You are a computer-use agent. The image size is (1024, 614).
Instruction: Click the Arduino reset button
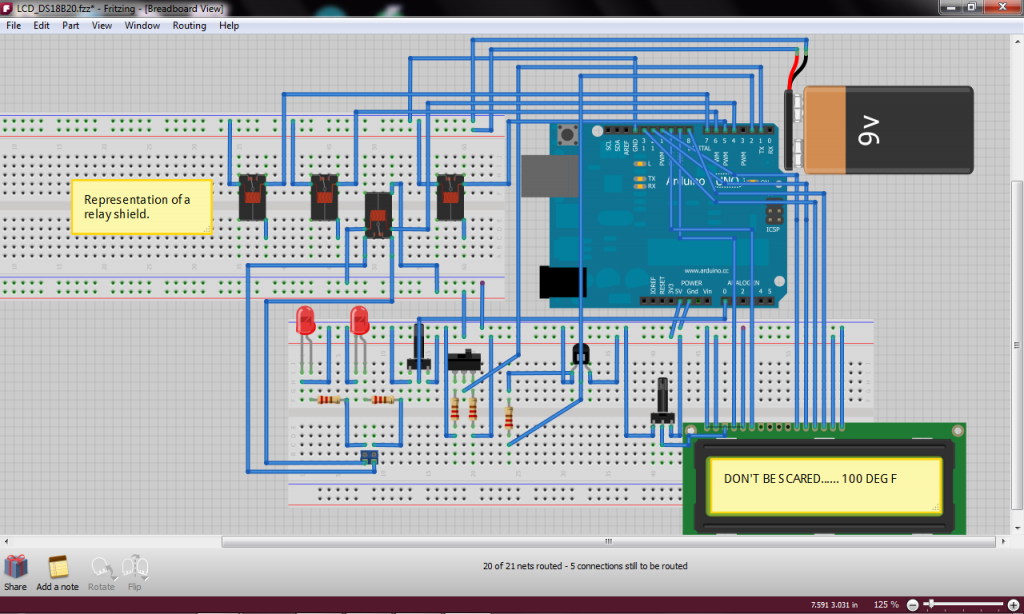coord(567,135)
